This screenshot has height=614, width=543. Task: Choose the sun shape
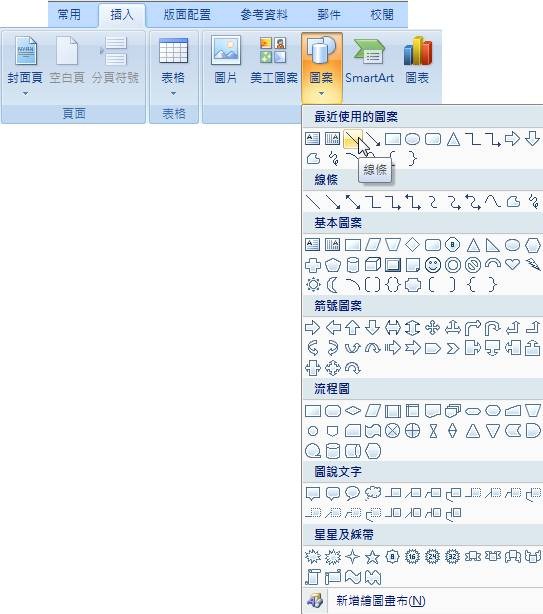click(x=313, y=285)
